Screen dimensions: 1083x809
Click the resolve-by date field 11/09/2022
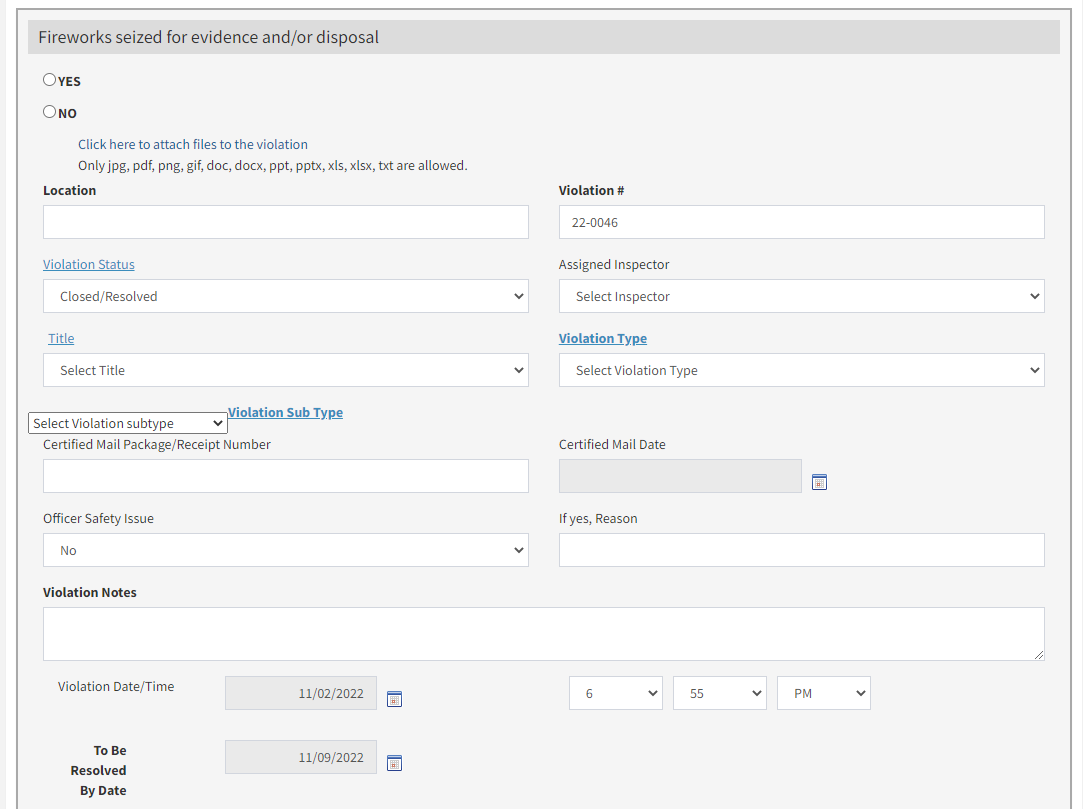pyautogui.click(x=301, y=758)
